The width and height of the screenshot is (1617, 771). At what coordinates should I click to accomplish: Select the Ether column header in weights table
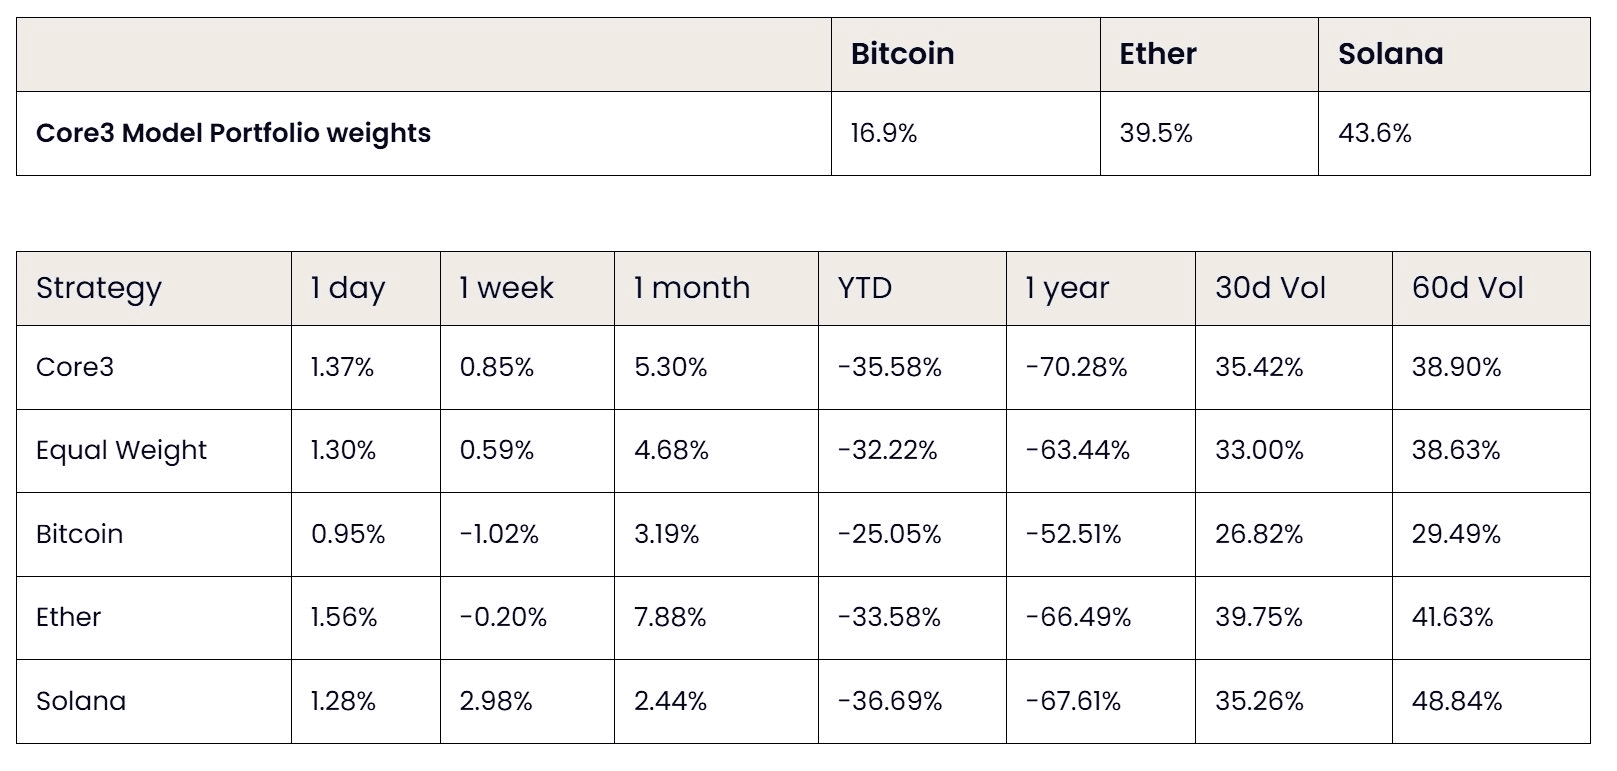click(x=1157, y=53)
